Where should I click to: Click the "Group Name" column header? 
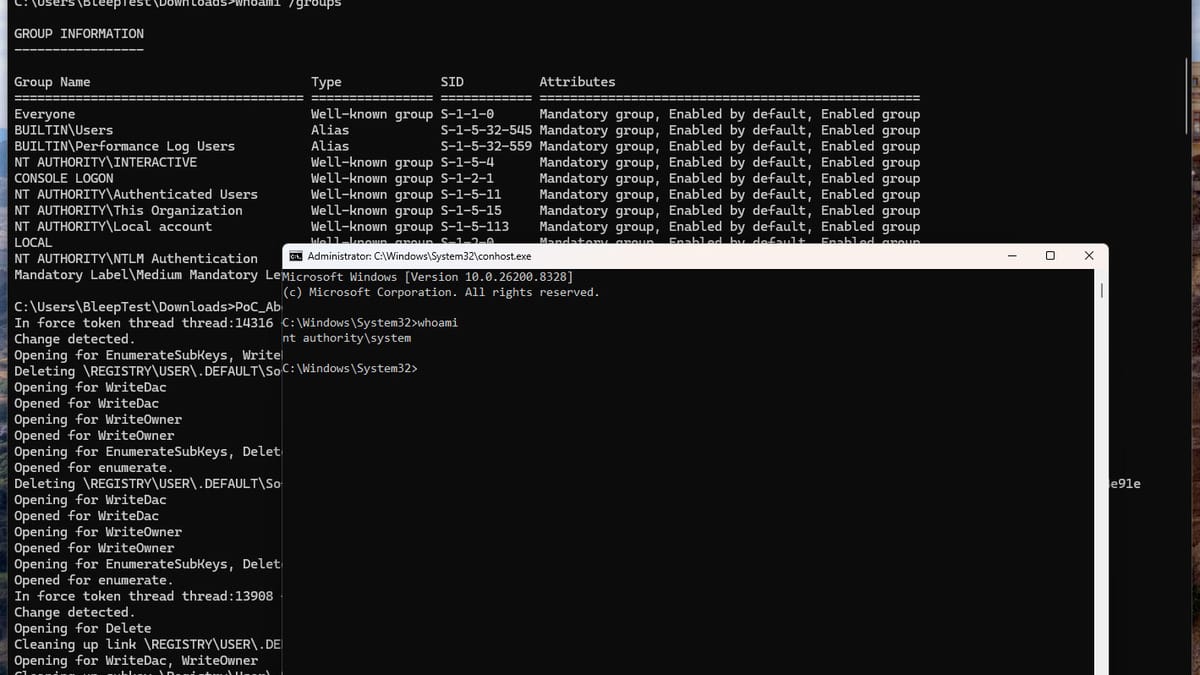tap(52, 82)
